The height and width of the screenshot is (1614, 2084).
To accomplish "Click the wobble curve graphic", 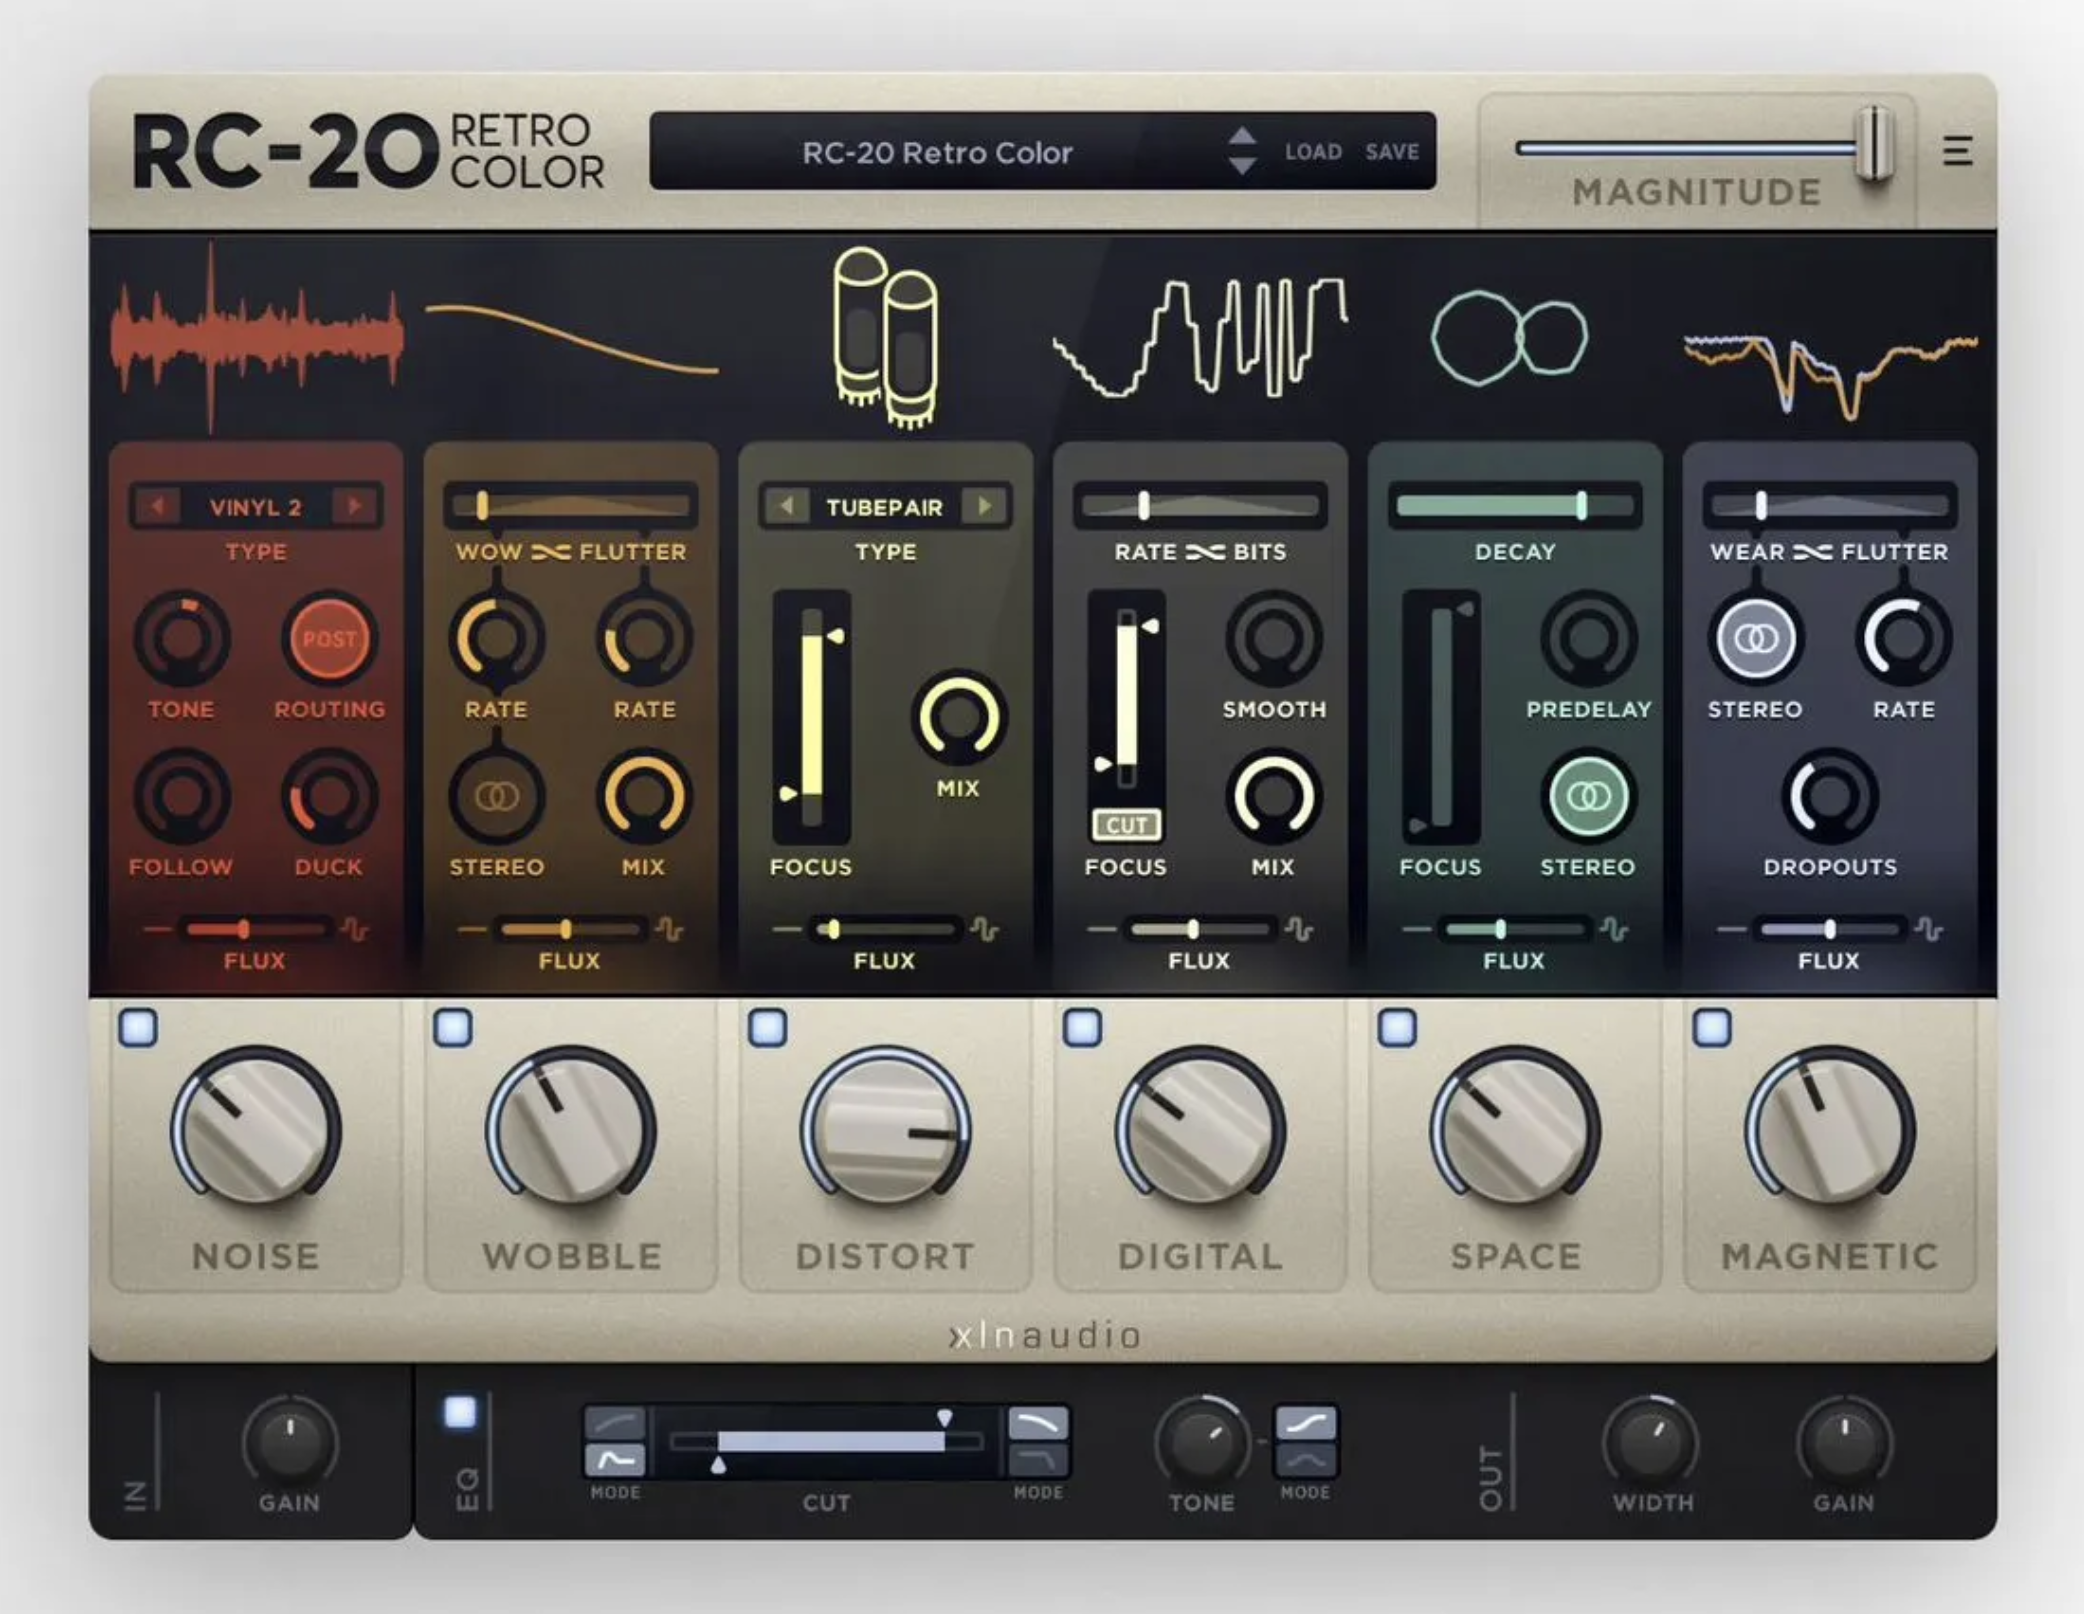I will [572, 338].
